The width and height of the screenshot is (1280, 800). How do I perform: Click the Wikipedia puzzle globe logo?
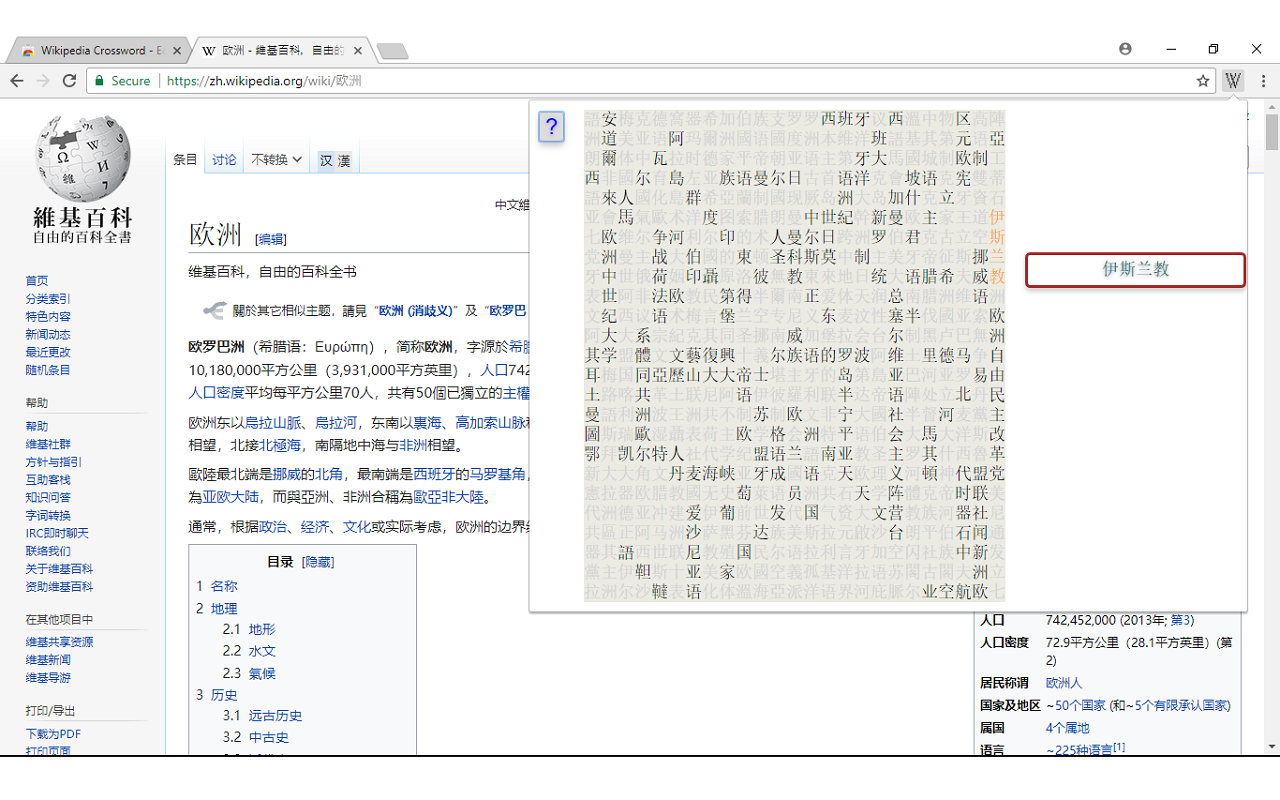point(82,158)
